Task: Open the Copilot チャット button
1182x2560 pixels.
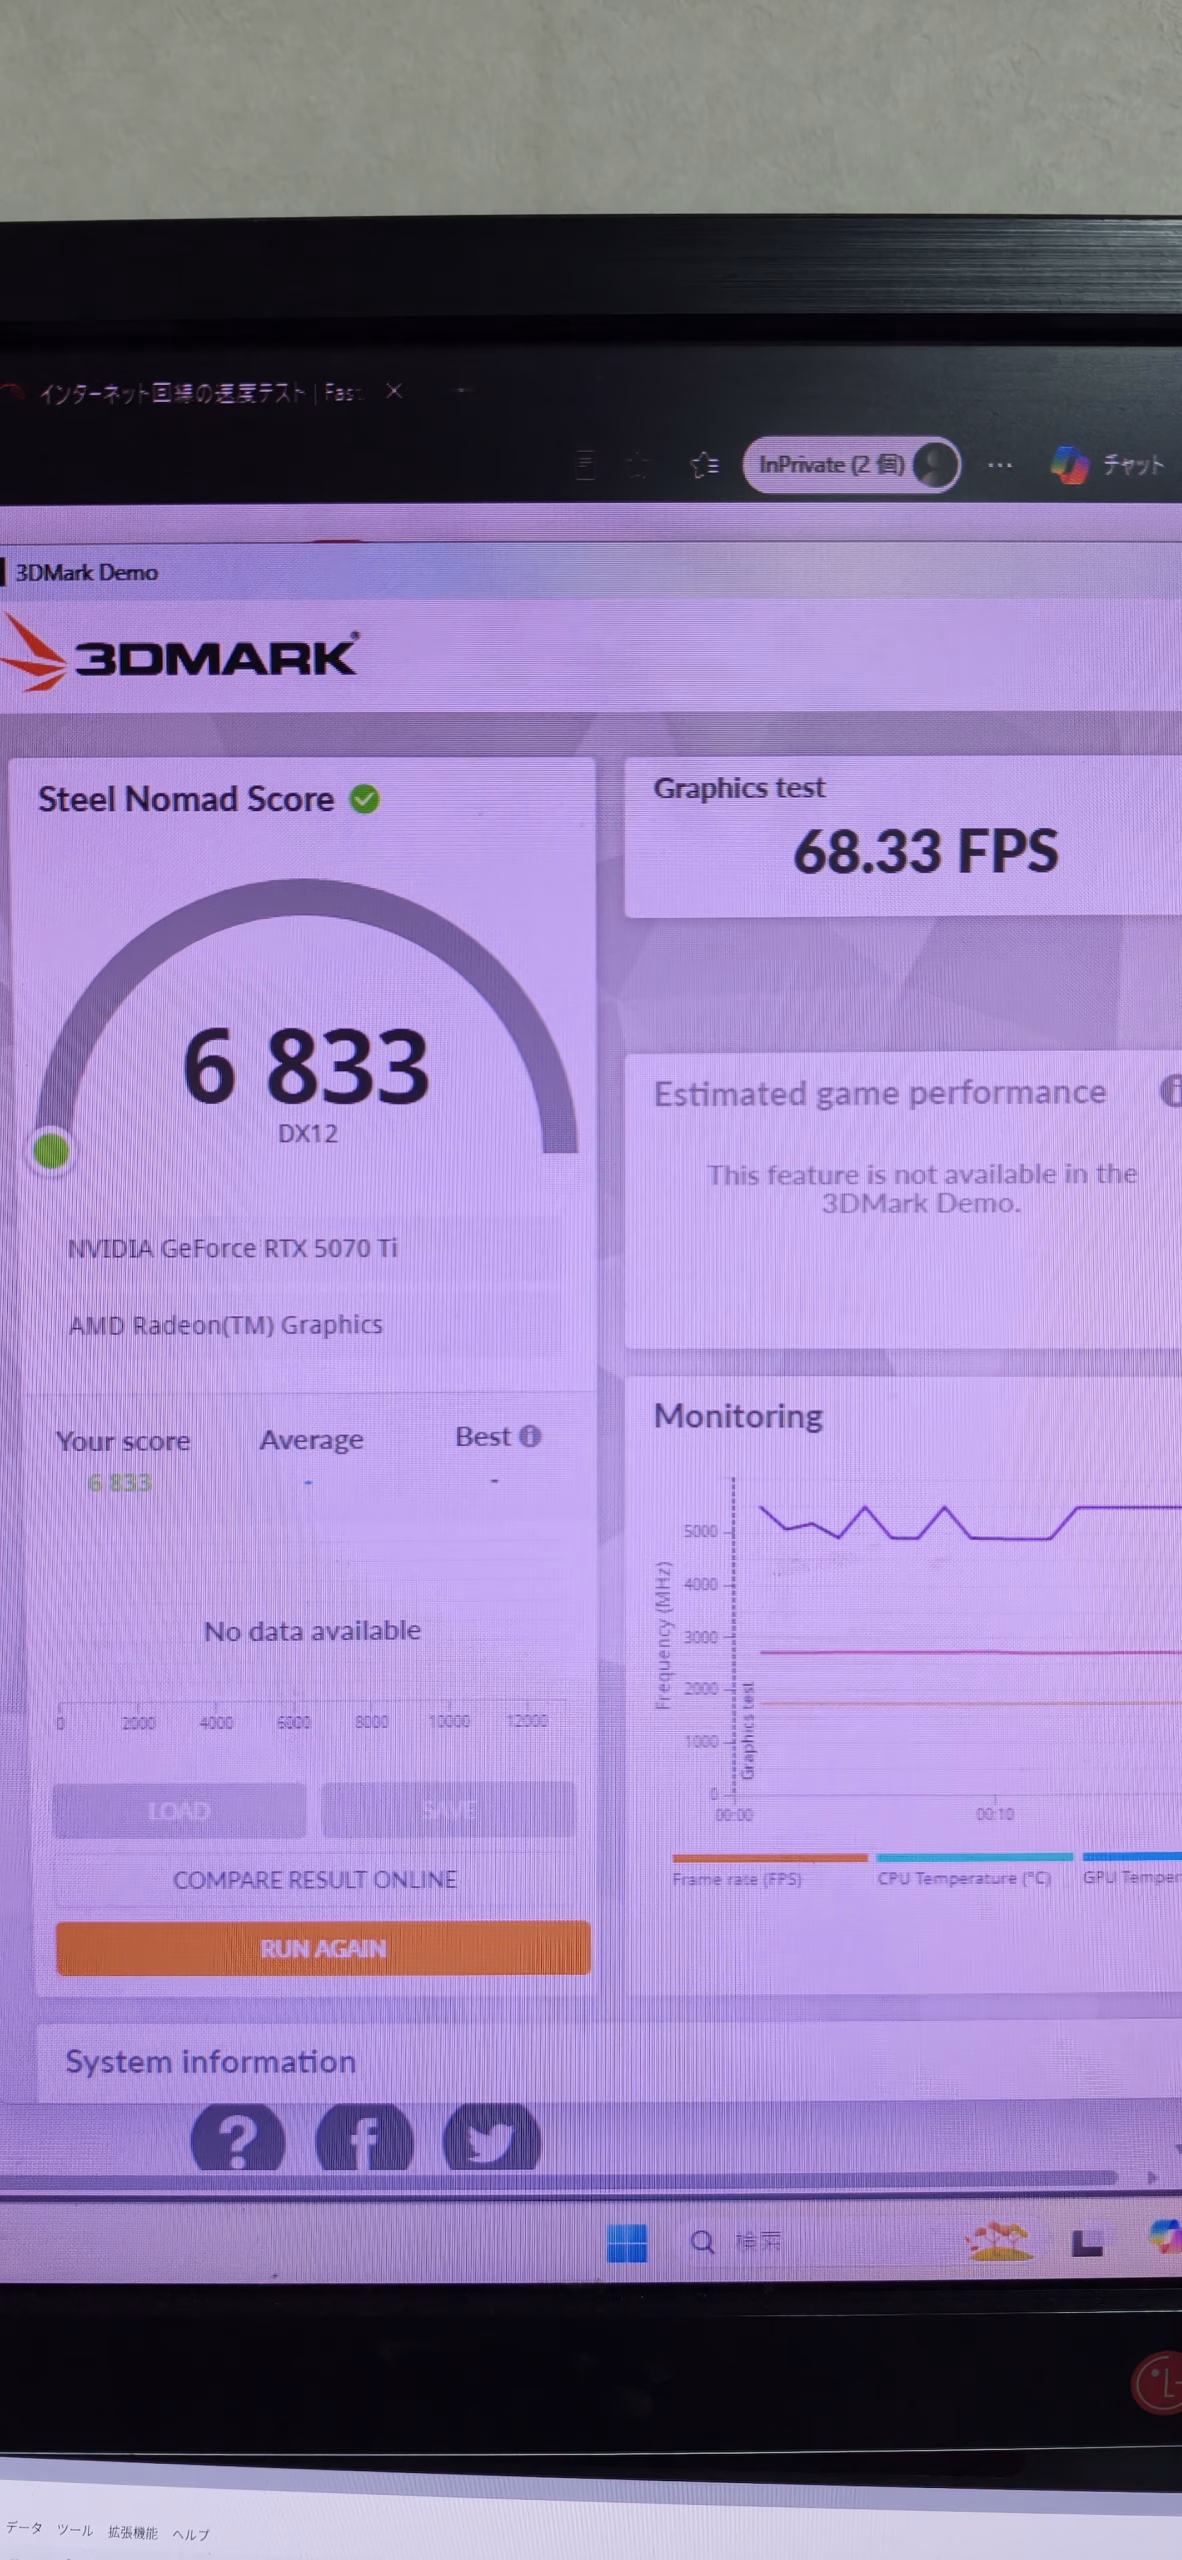Action: click(x=1109, y=465)
